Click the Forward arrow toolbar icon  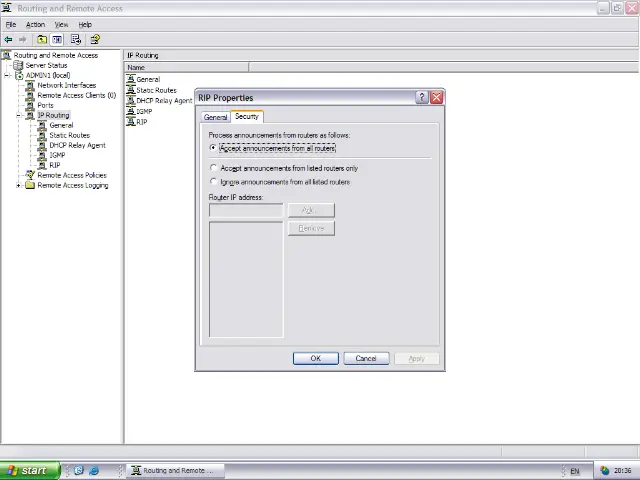[x=23, y=40]
